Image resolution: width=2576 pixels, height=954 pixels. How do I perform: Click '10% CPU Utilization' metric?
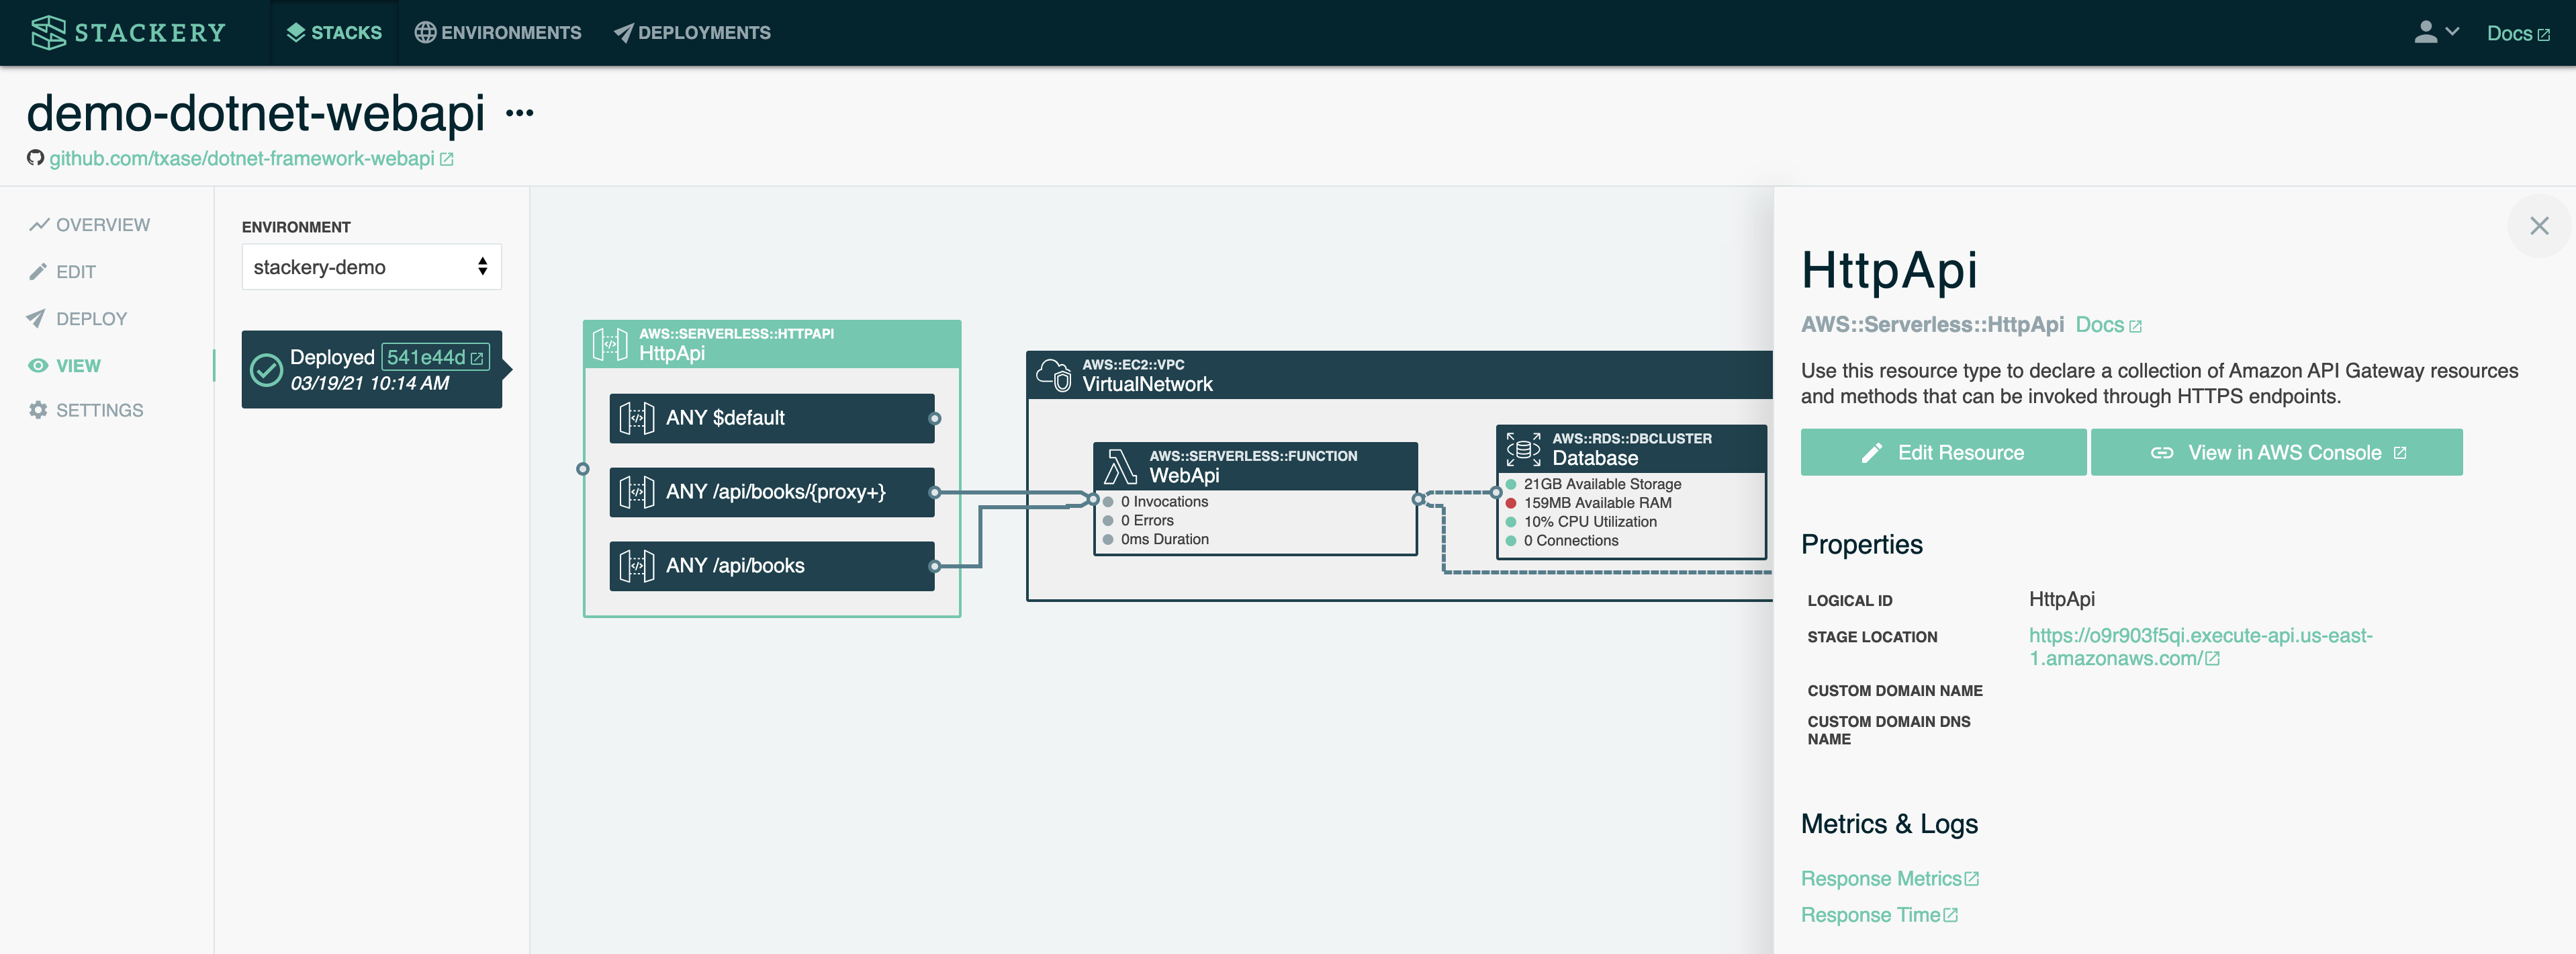(x=1582, y=522)
